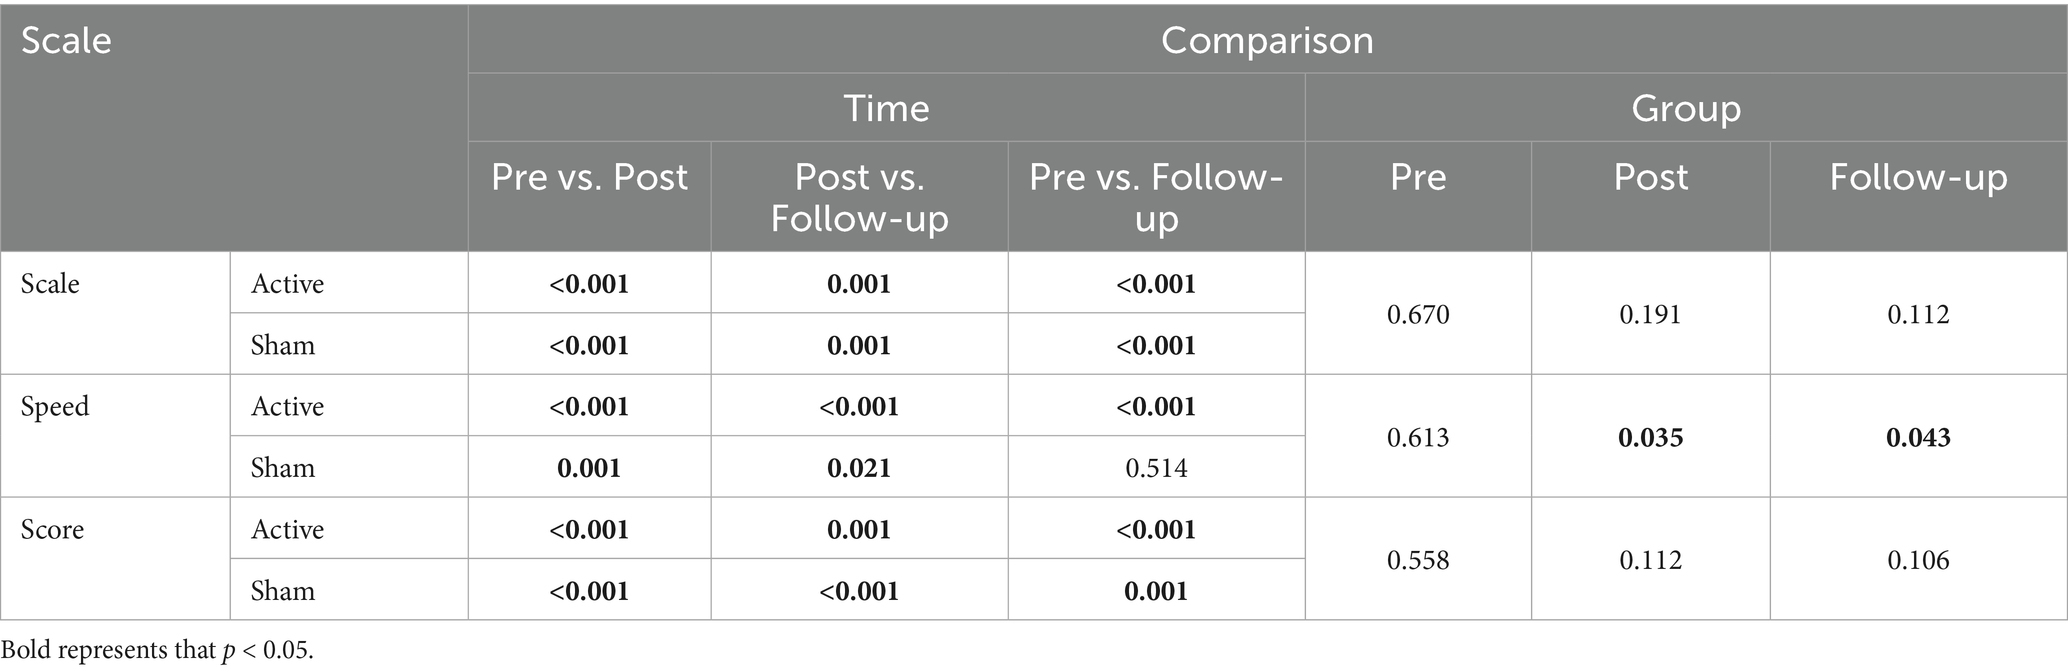The height and width of the screenshot is (672, 2068).
Task: Select the Score row label
Action: 53,529
